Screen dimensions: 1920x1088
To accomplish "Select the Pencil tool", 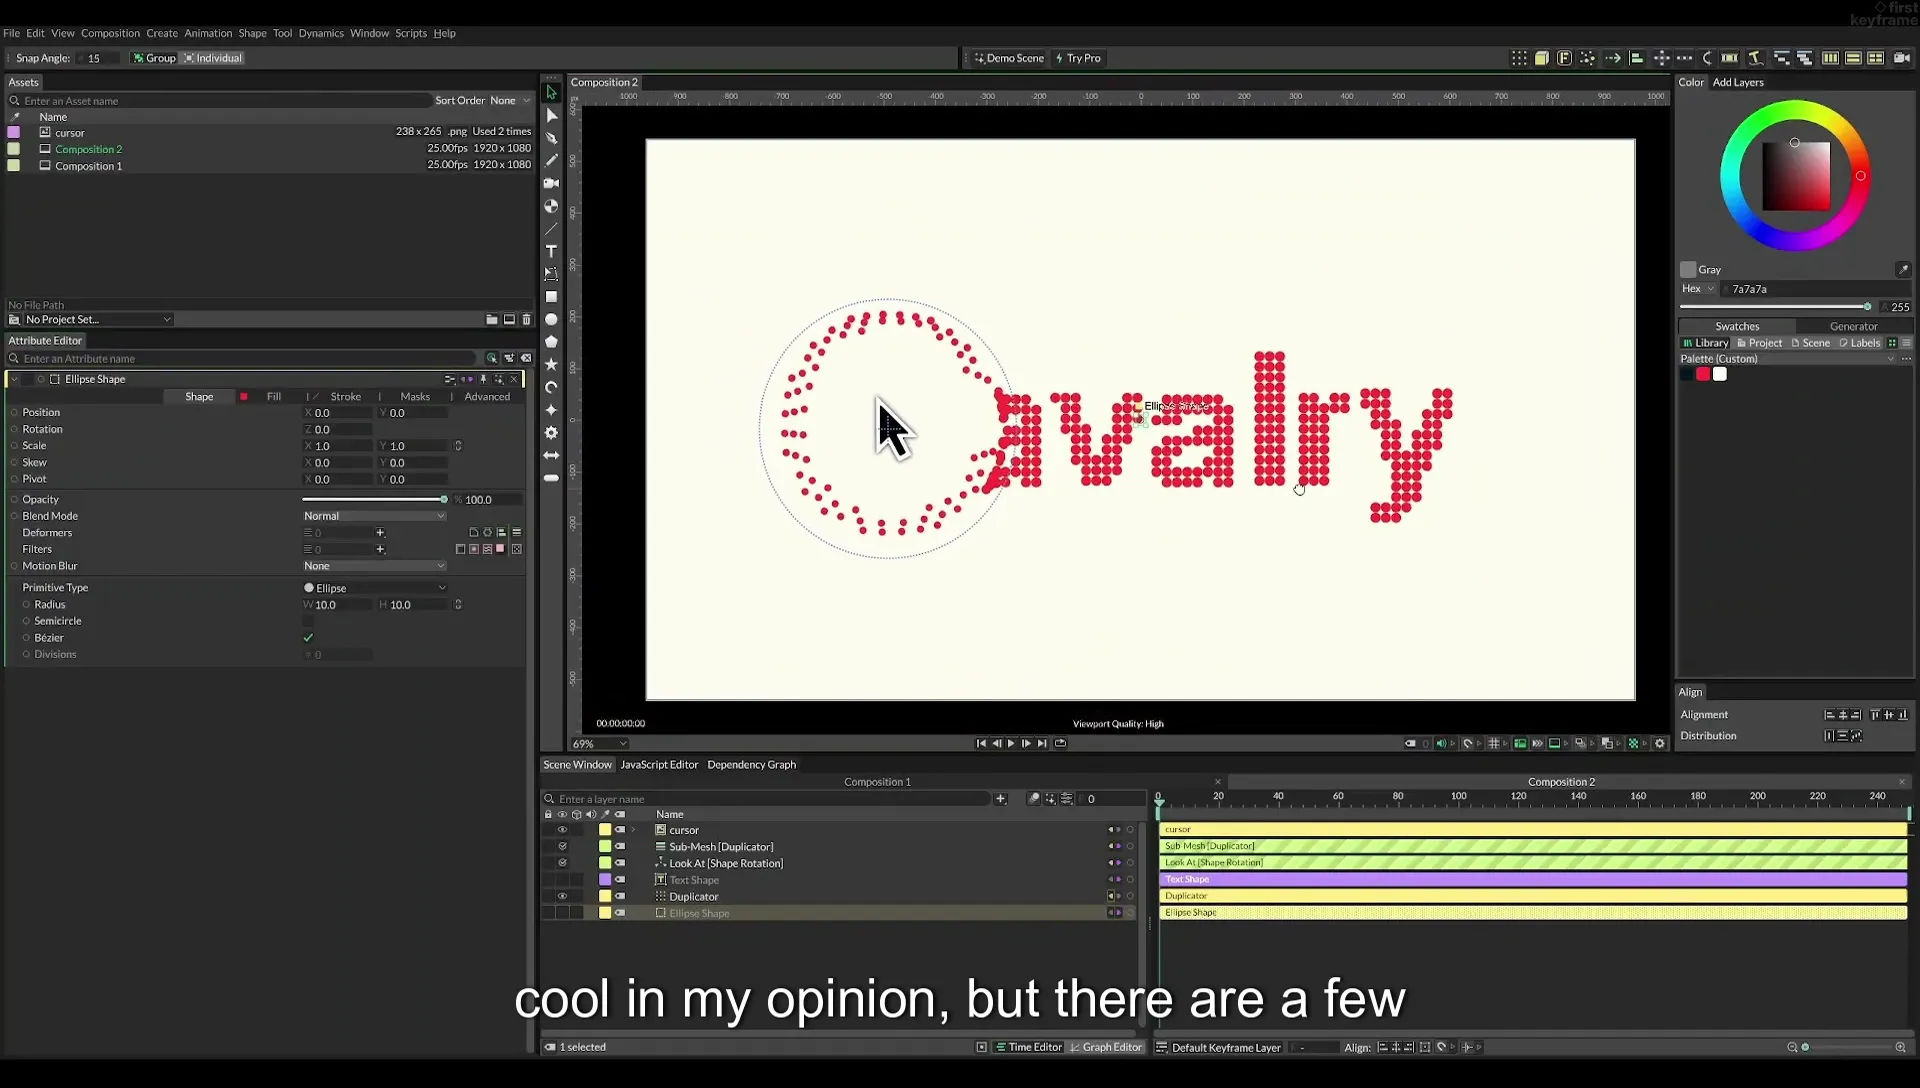I will coord(551,160).
